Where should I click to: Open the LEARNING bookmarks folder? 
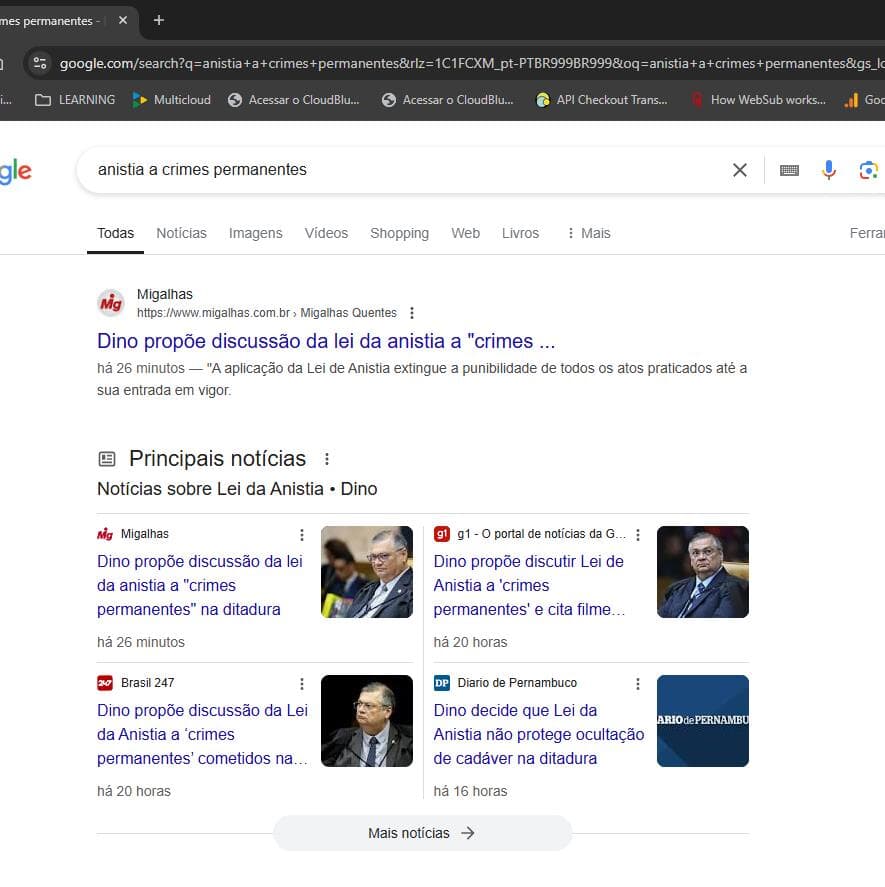click(x=76, y=100)
